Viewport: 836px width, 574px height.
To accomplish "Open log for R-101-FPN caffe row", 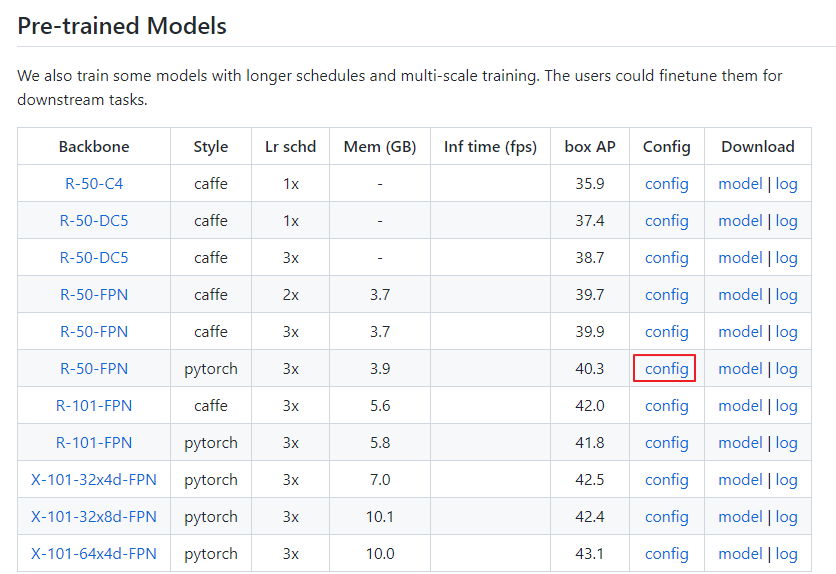I will [786, 406].
